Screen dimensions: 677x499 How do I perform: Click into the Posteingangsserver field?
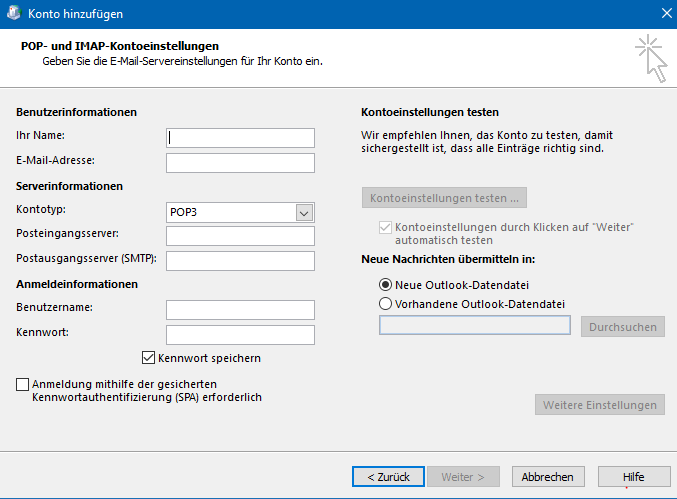[x=240, y=236]
